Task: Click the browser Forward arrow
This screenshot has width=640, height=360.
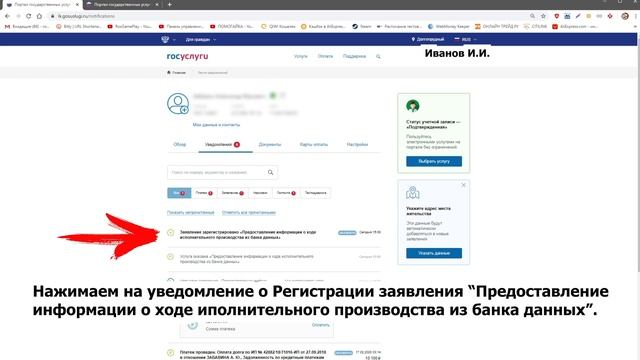Action: (x=18, y=16)
